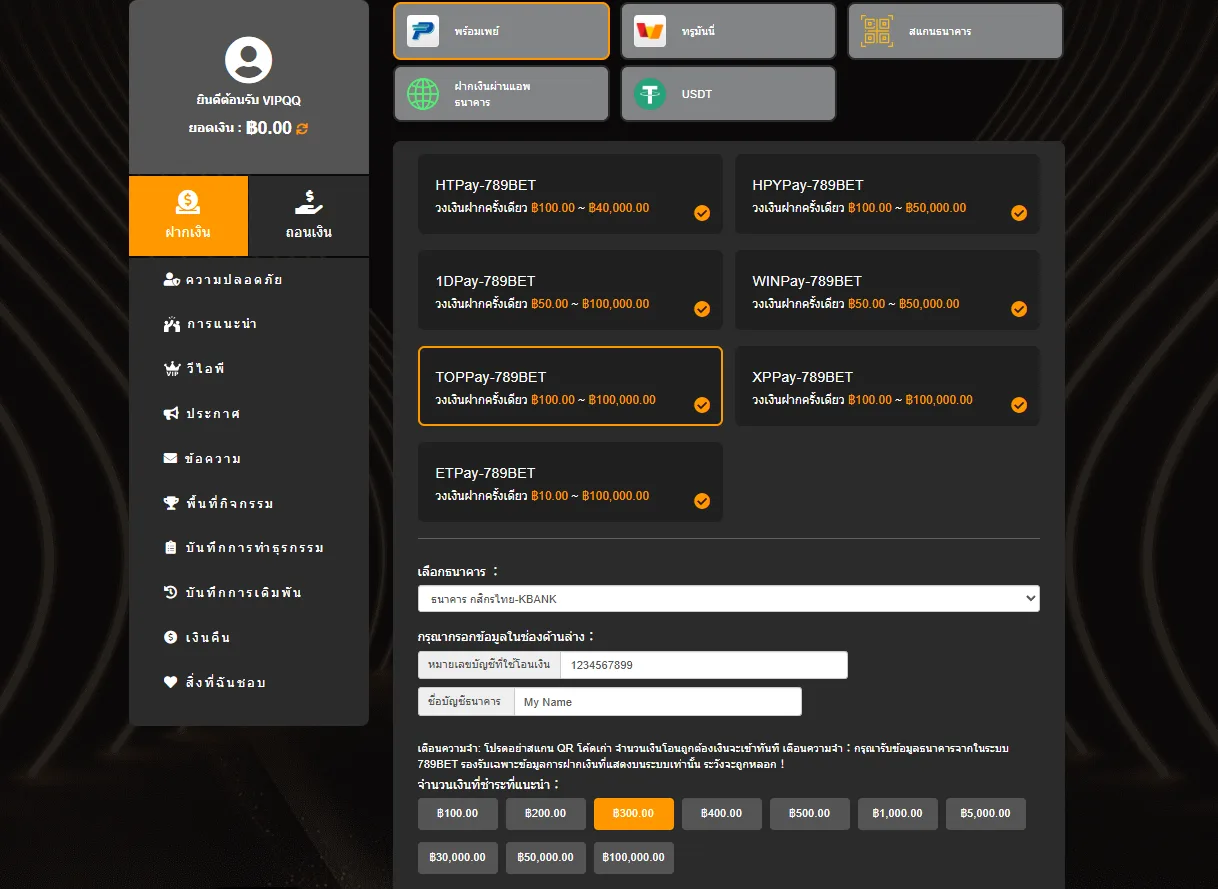Open the KBANK bank selection dropdown
Screen dimensions: 1218x889
[x=729, y=599]
